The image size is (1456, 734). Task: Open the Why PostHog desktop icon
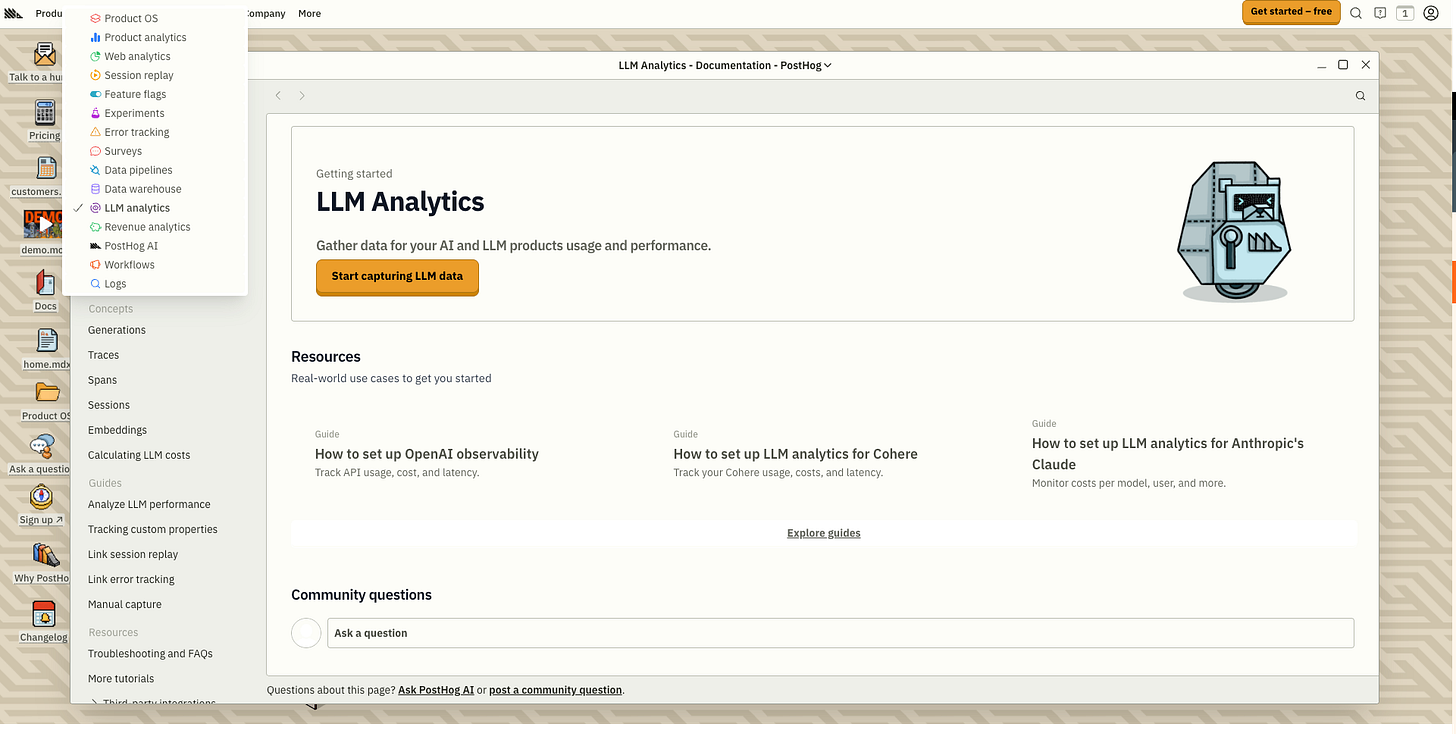coord(45,555)
